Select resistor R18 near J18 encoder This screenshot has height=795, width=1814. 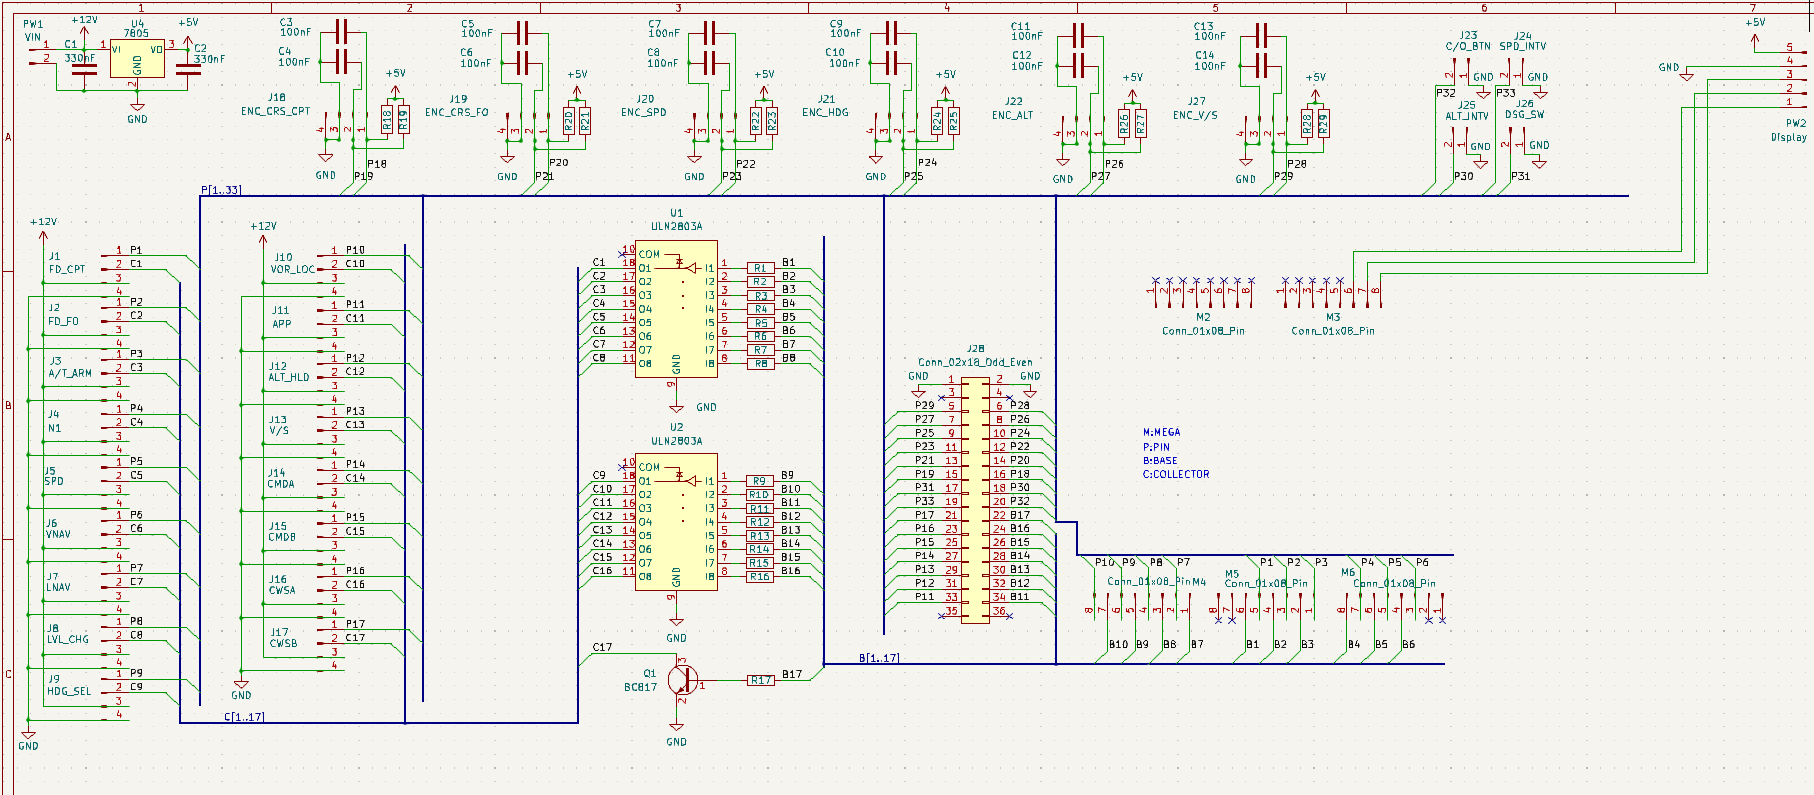click(x=387, y=121)
